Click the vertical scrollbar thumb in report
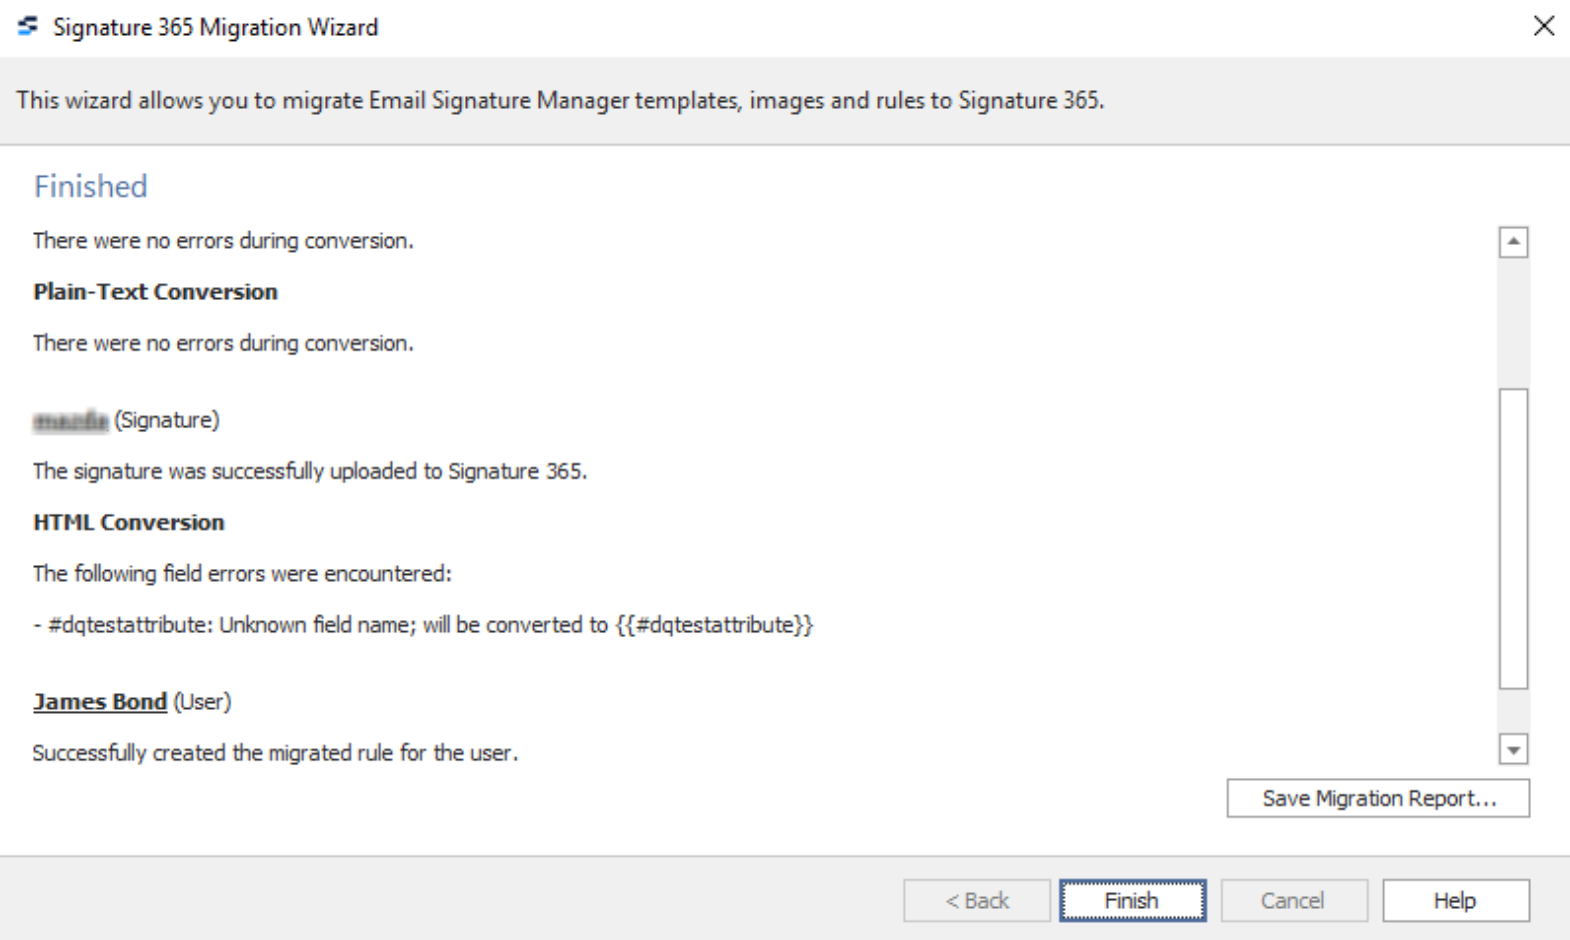Viewport: 1570px width, 940px height. pos(1514,539)
